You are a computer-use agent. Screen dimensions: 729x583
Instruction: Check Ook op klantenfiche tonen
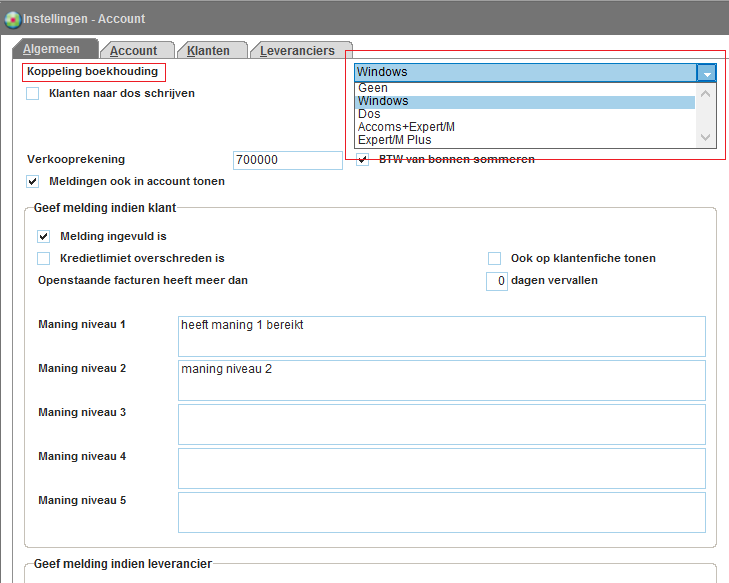pos(494,259)
